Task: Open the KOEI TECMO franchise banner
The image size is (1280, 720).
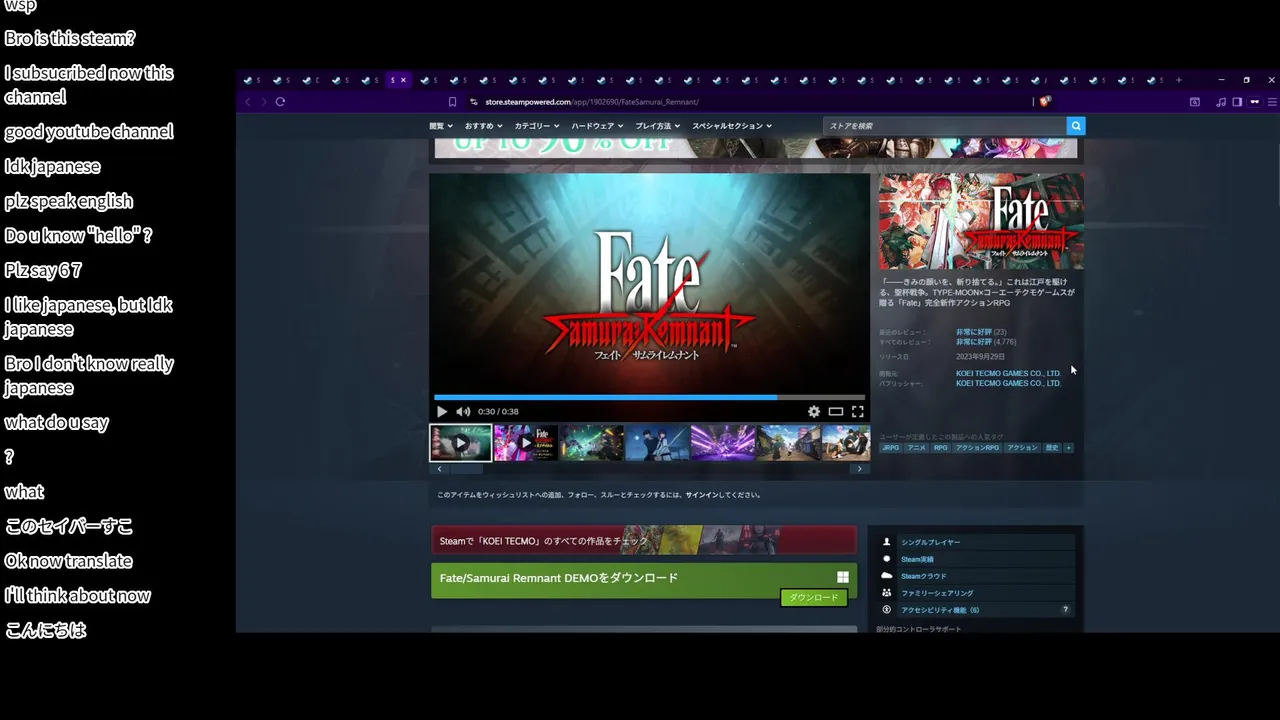Action: coord(644,540)
